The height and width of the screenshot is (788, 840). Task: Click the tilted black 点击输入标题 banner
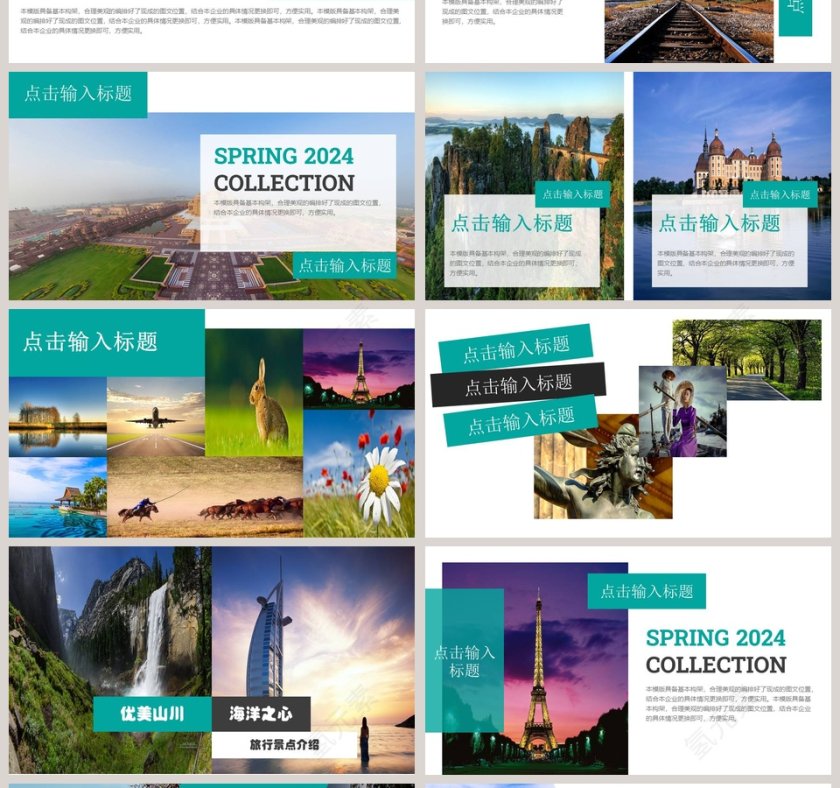point(518,384)
